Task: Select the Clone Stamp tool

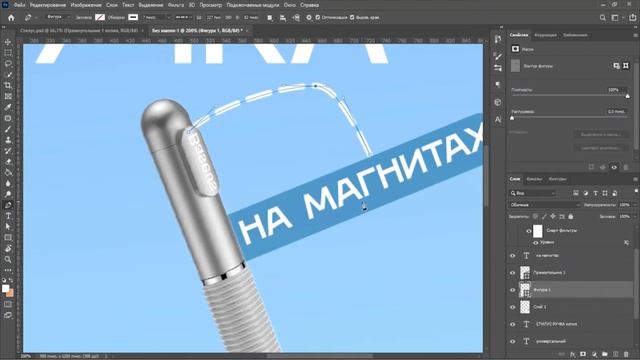Action: (x=8, y=140)
